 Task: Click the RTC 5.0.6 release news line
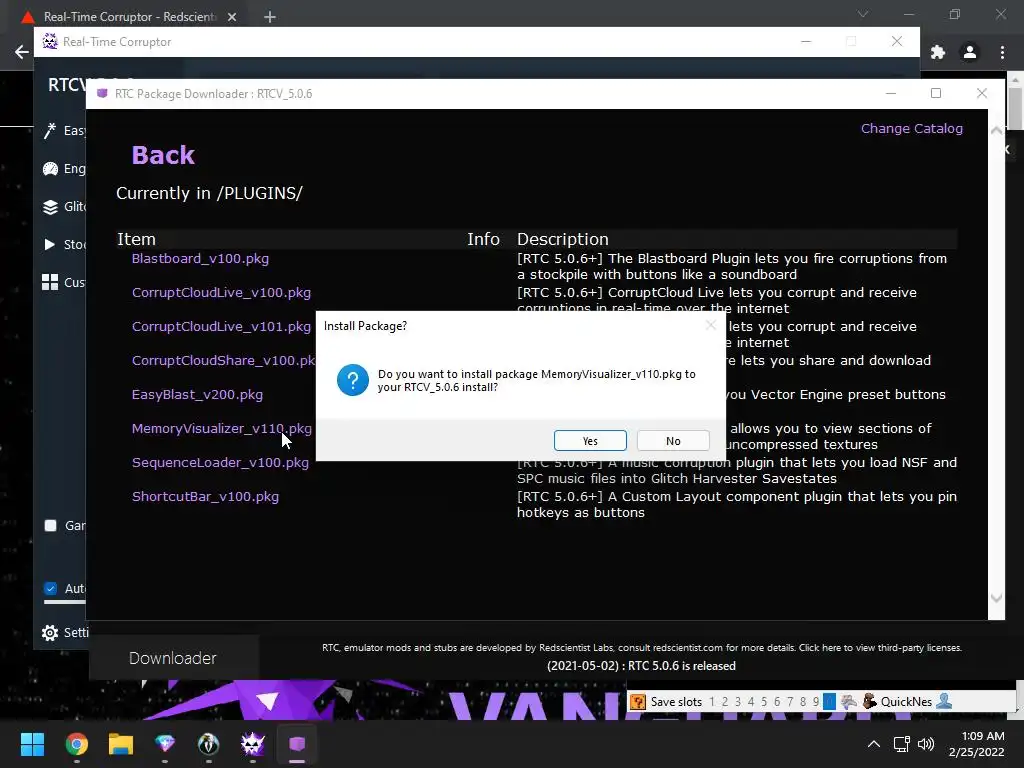(x=641, y=666)
